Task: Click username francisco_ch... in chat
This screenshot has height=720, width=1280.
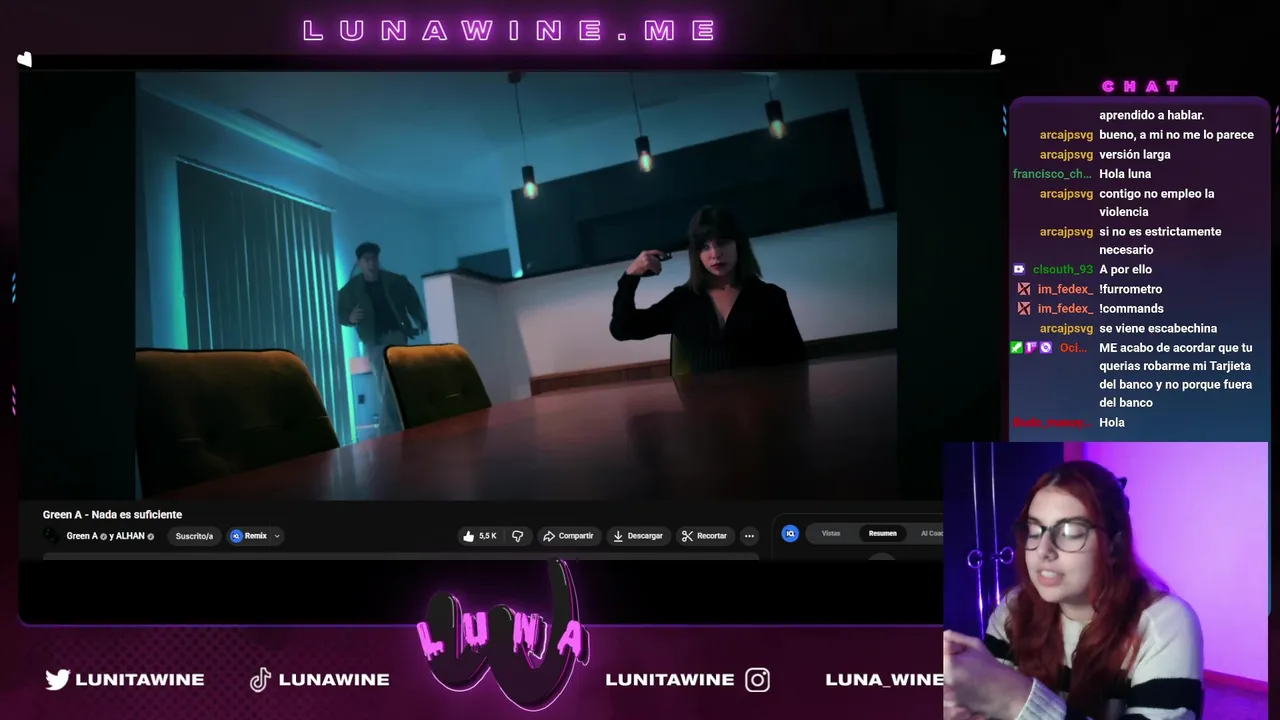Action: [1052, 174]
